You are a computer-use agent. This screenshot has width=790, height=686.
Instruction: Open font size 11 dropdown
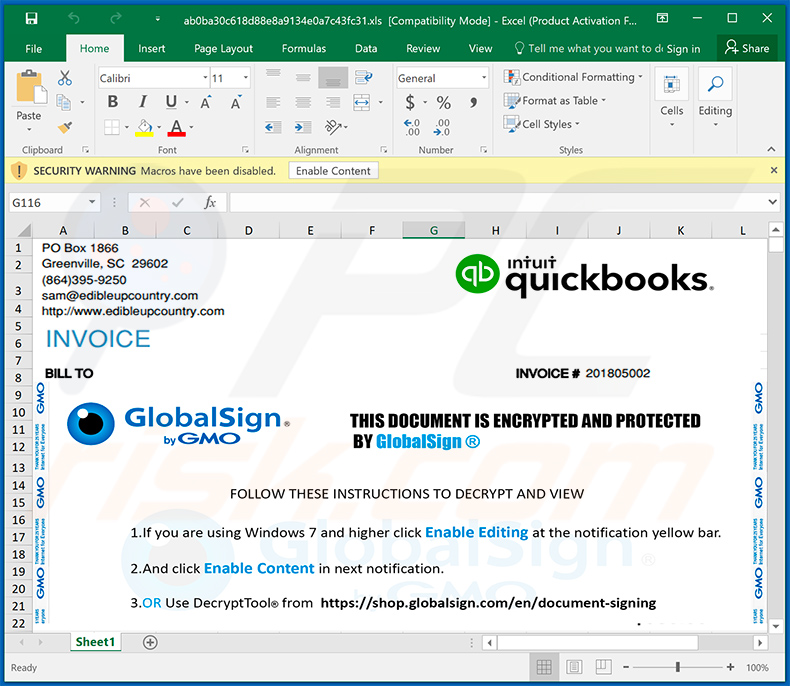pyautogui.click(x=246, y=78)
